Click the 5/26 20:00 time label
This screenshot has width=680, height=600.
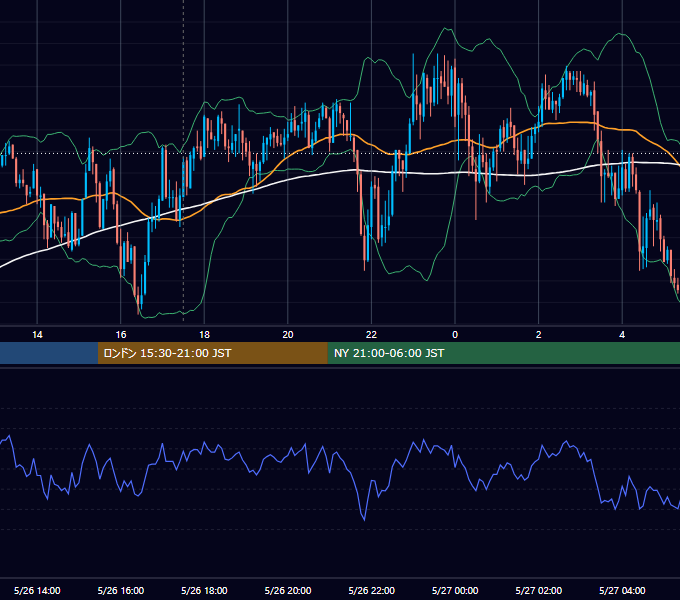coord(288,590)
